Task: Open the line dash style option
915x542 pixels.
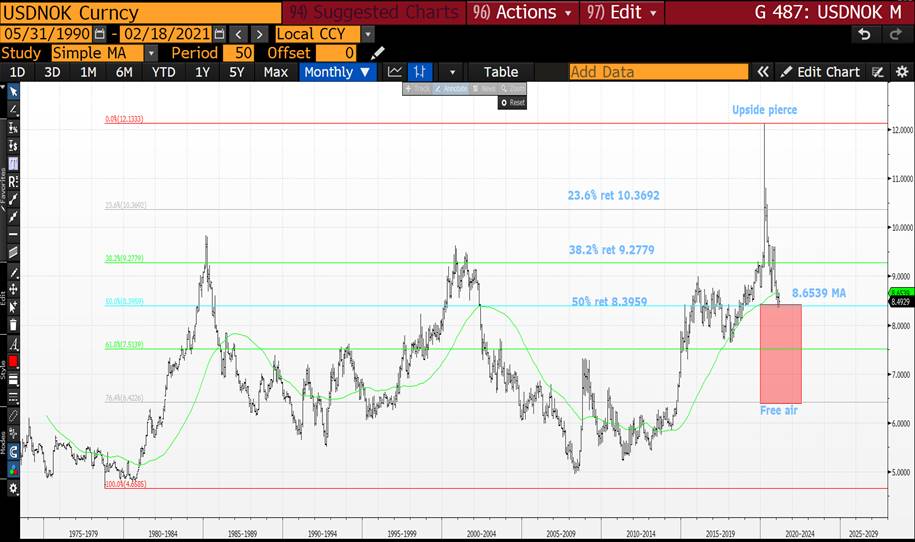Action: [x=13, y=398]
